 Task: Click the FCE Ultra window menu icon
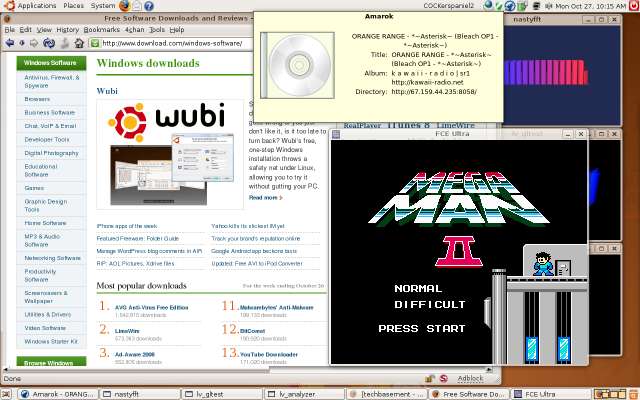pos(336,134)
